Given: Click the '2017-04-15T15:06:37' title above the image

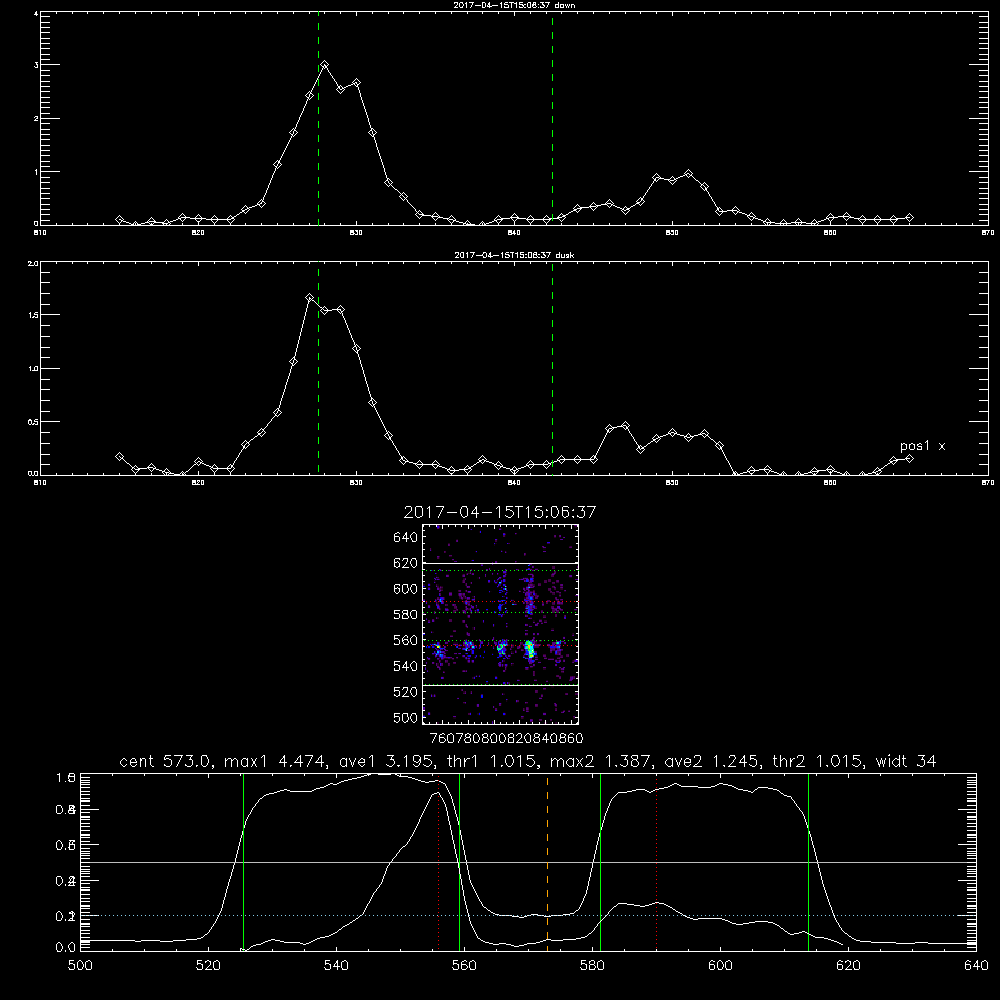Looking at the screenshot, I should [500, 512].
